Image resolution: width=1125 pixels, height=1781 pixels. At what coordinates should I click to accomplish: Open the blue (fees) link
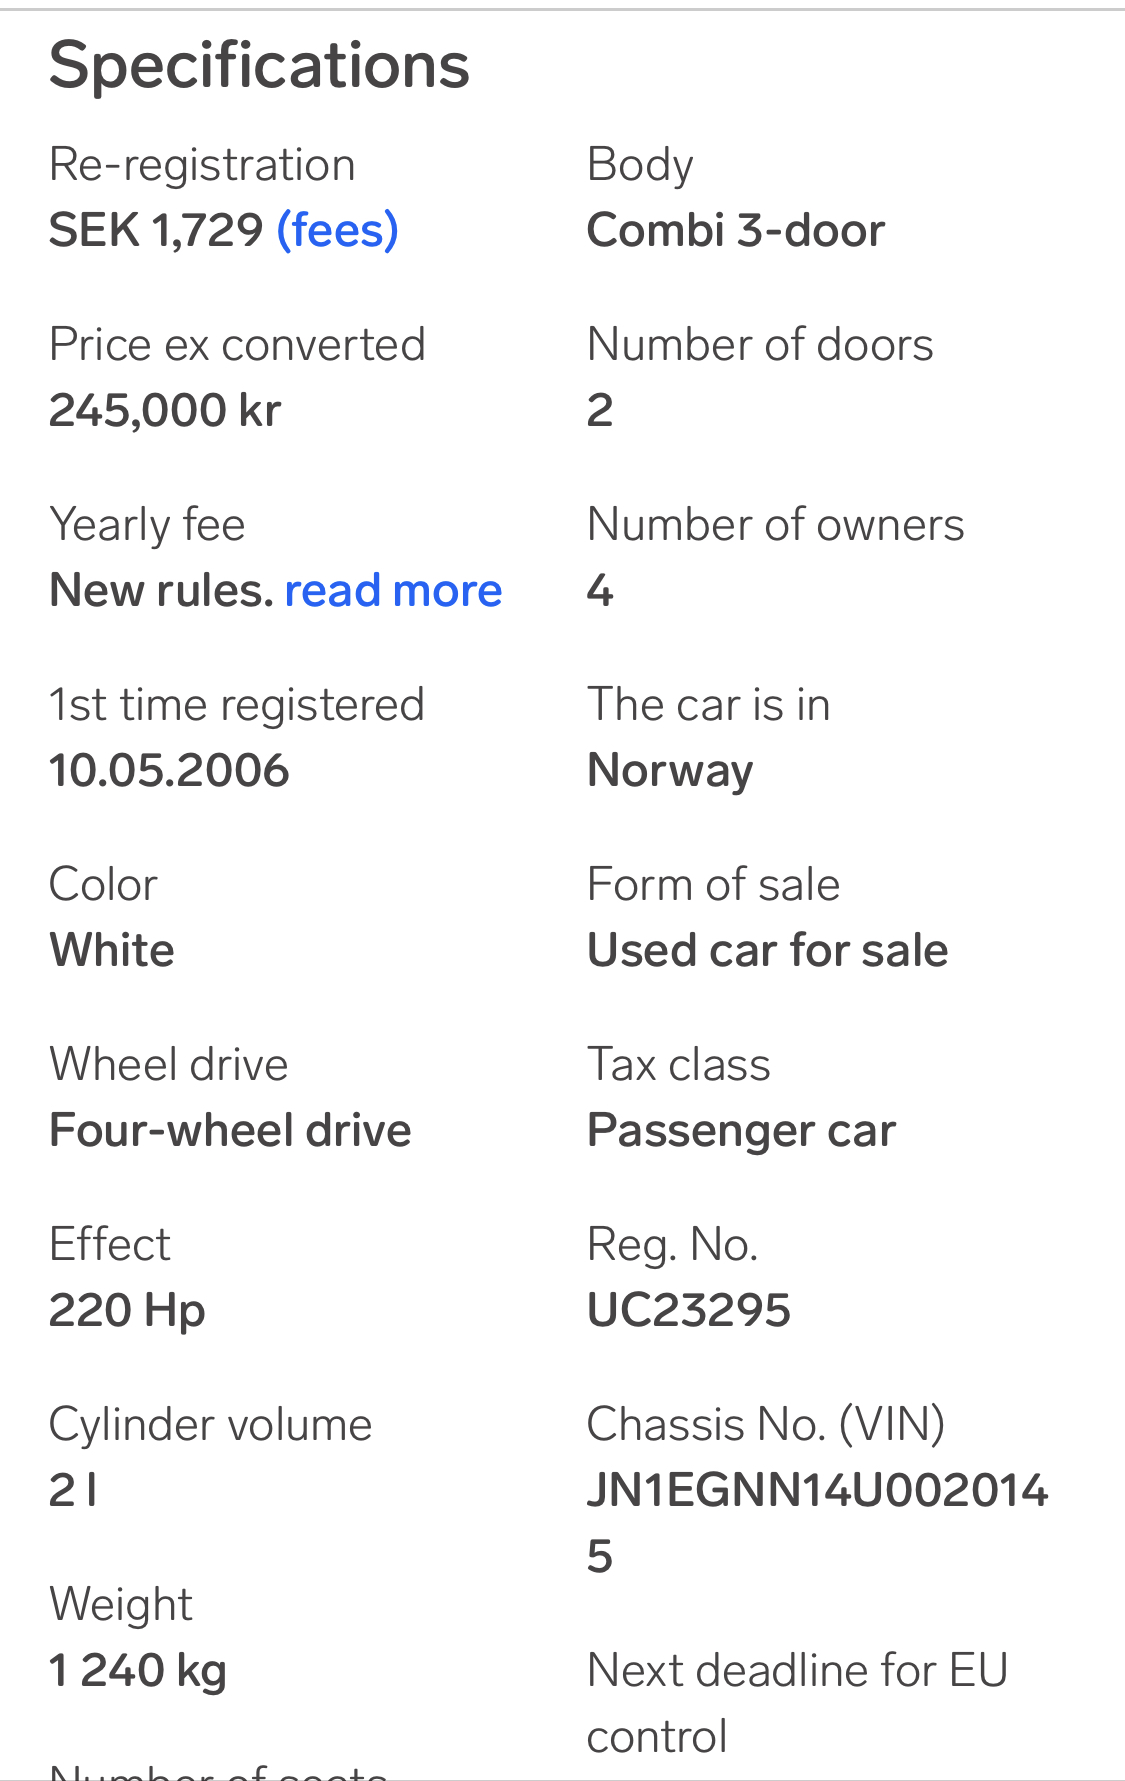tap(338, 231)
